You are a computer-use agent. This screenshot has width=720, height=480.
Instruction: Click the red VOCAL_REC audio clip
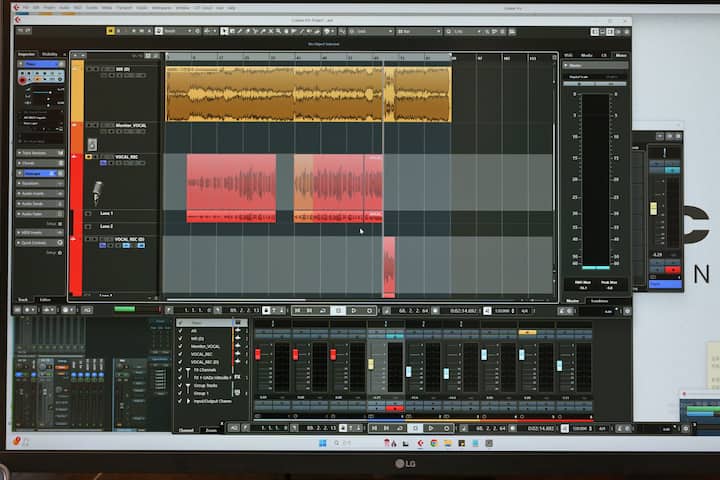pyautogui.click(x=231, y=186)
